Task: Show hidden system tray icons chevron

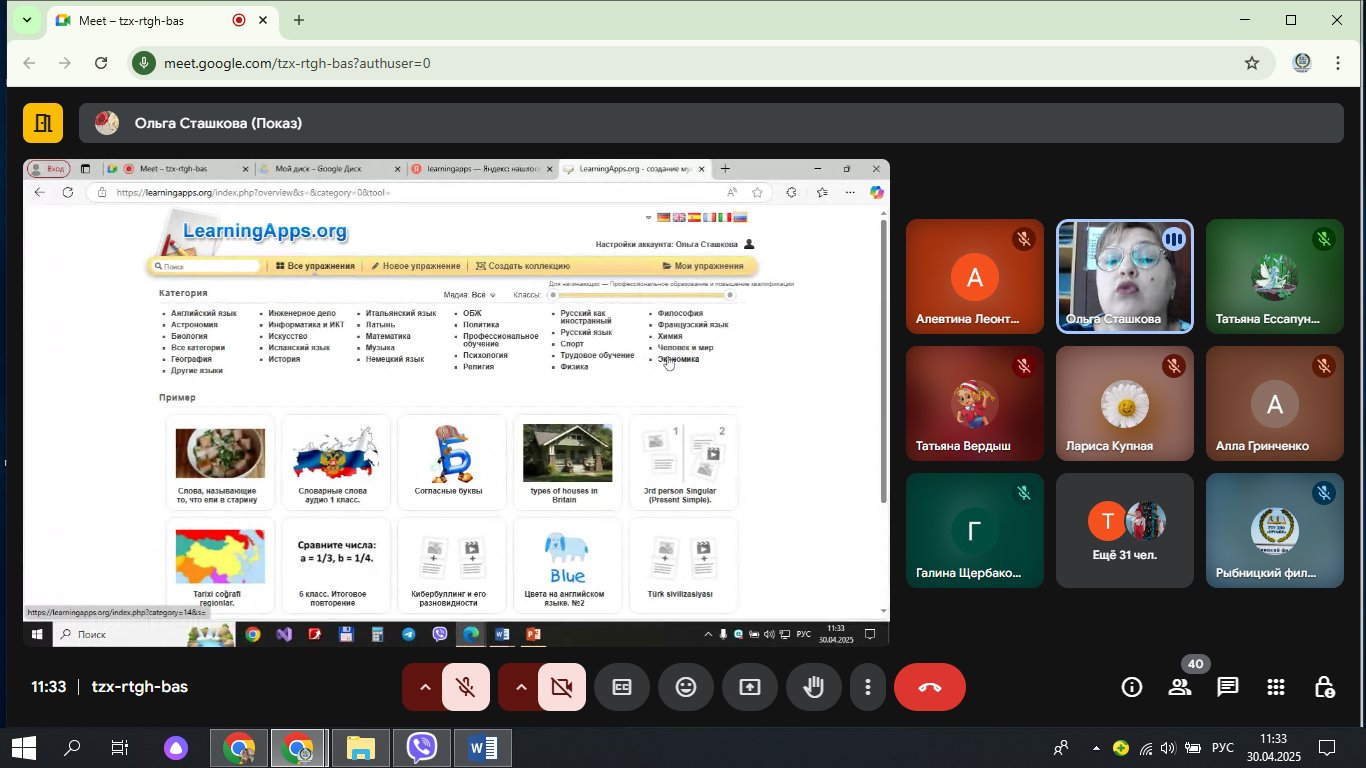Action: click(x=1095, y=748)
